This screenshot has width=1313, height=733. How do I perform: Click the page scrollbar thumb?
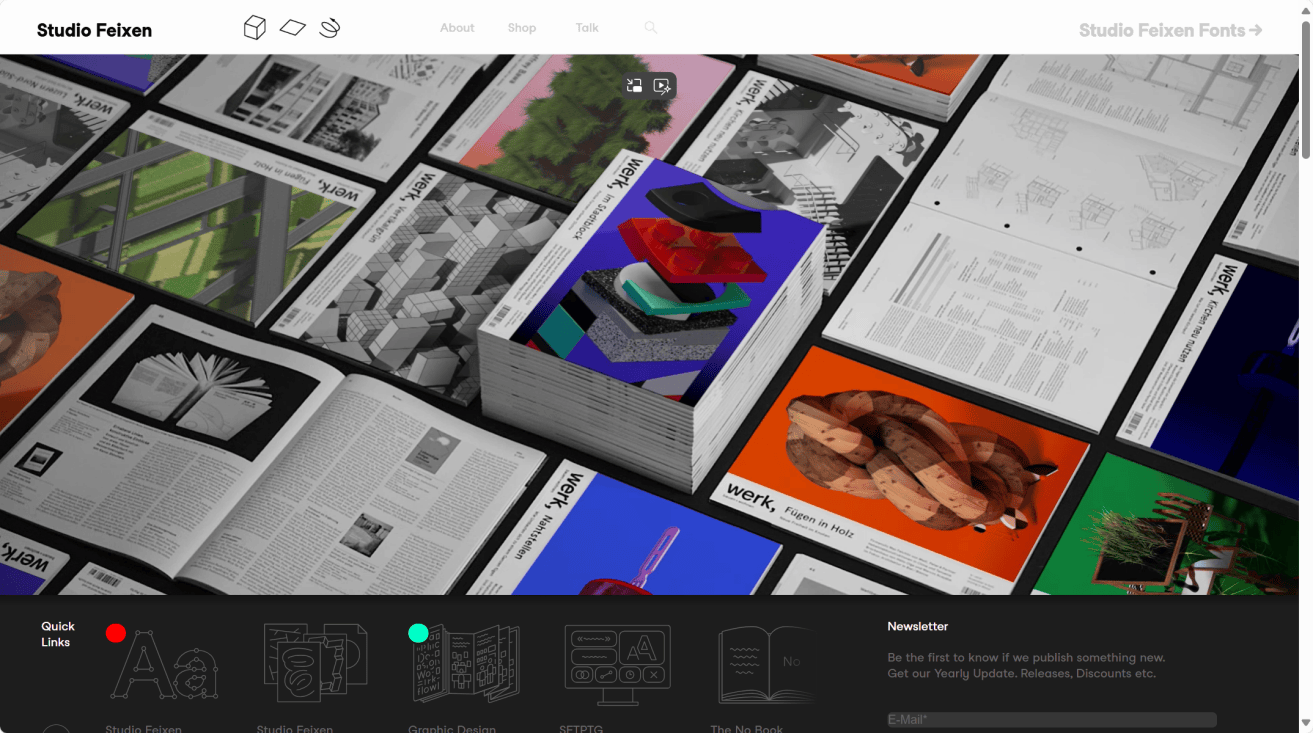click(x=1306, y=88)
